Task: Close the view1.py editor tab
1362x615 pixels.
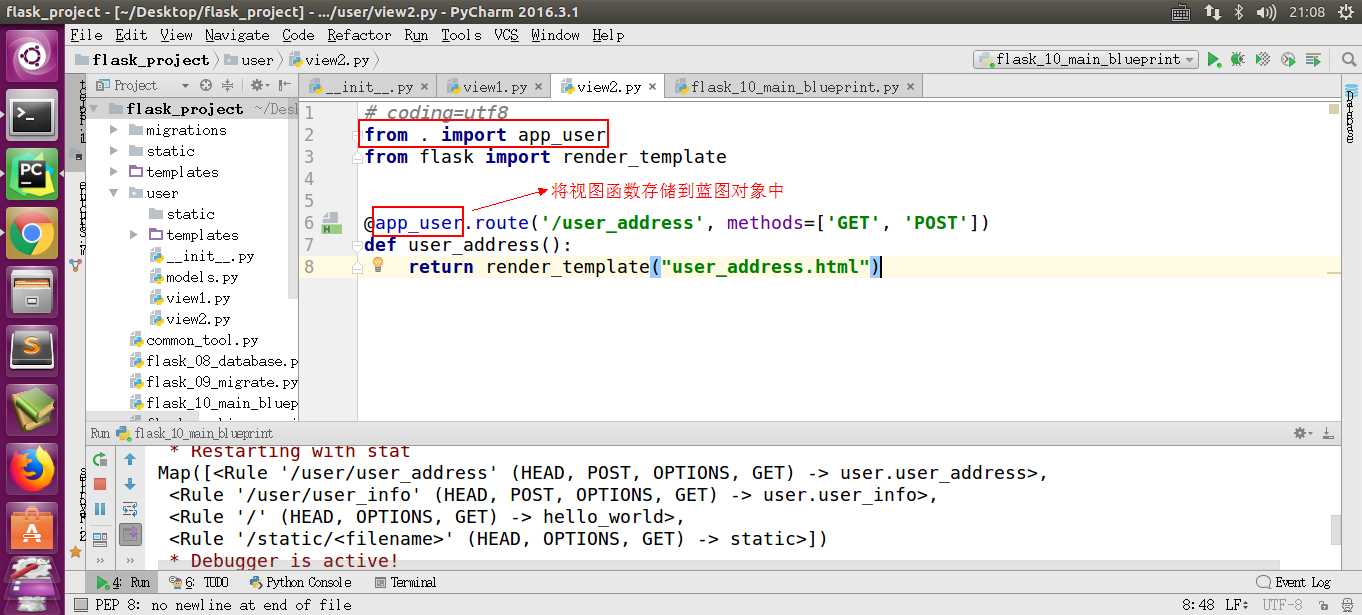Action: 538,87
